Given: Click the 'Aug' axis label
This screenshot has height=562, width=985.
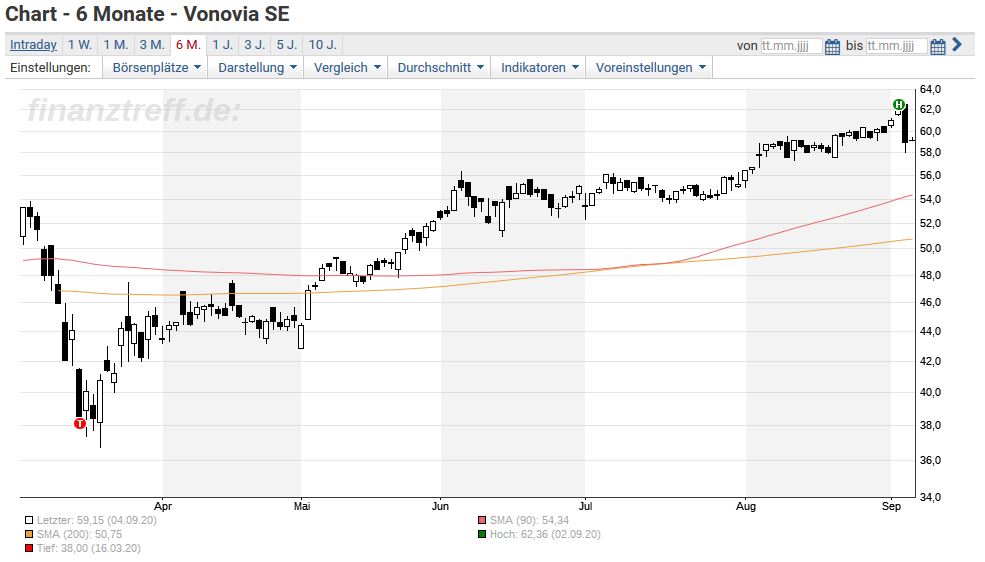Looking at the screenshot, I should (x=746, y=506).
